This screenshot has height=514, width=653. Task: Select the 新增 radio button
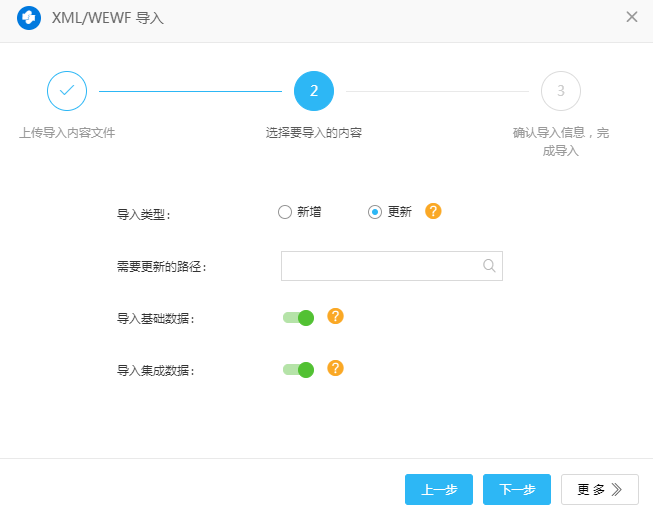[x=285, y=212]
